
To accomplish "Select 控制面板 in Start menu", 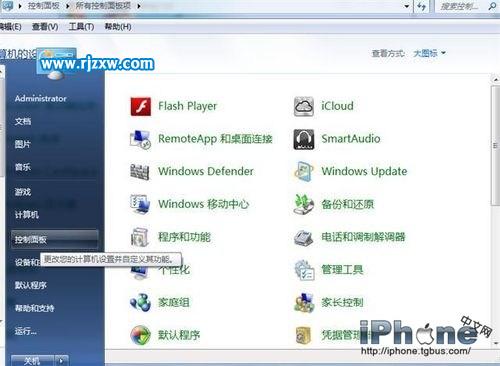I will pyautogui.click(x=54, y=239).
